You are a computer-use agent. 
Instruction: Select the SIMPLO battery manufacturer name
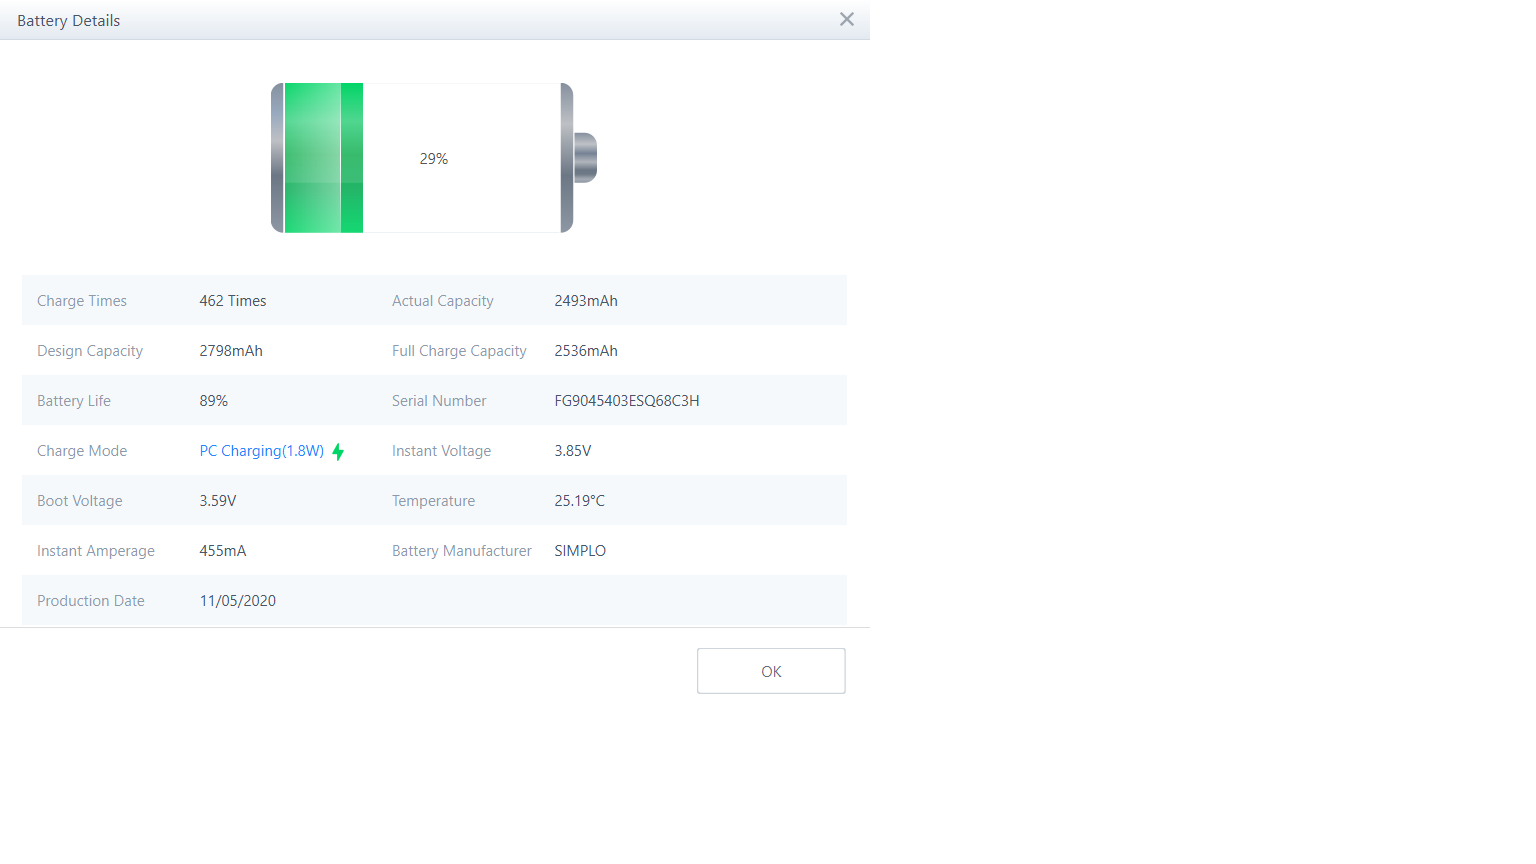[579, 551]
